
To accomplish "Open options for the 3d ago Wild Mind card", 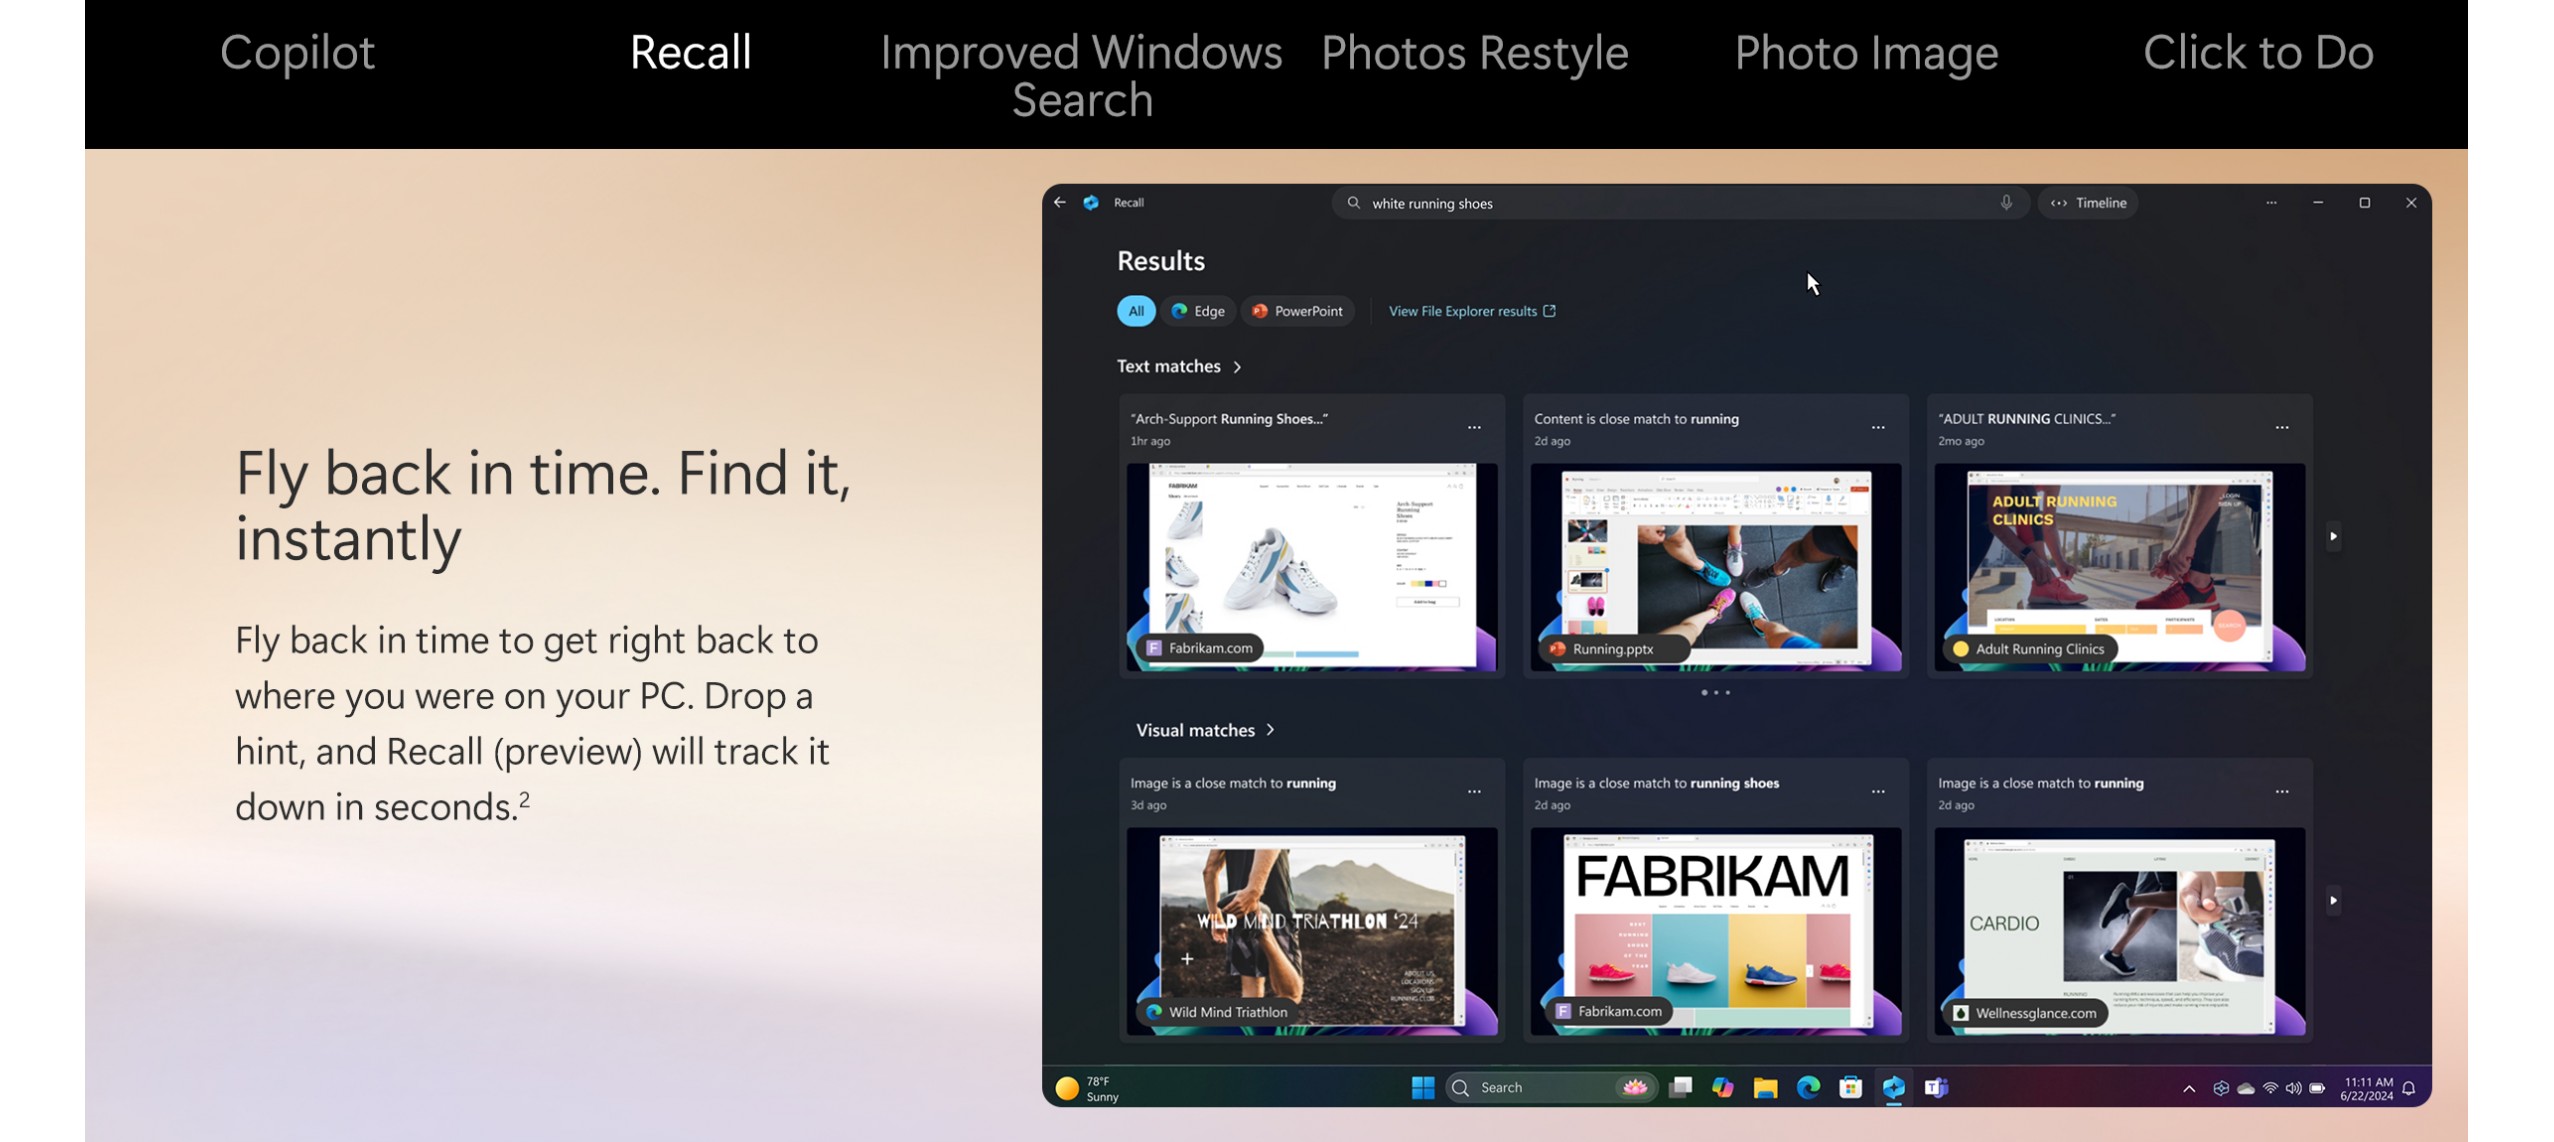I will click(x=1474, y=792).
